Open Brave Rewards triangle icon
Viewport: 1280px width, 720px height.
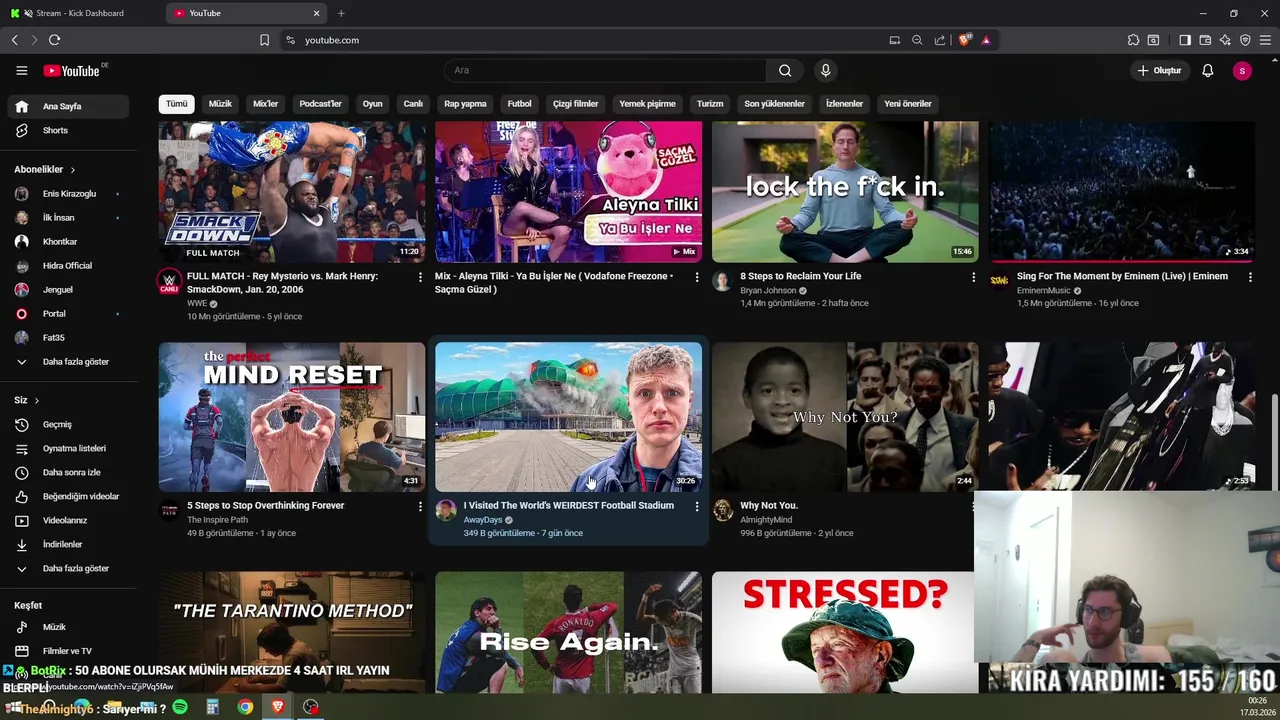(986, 40)
